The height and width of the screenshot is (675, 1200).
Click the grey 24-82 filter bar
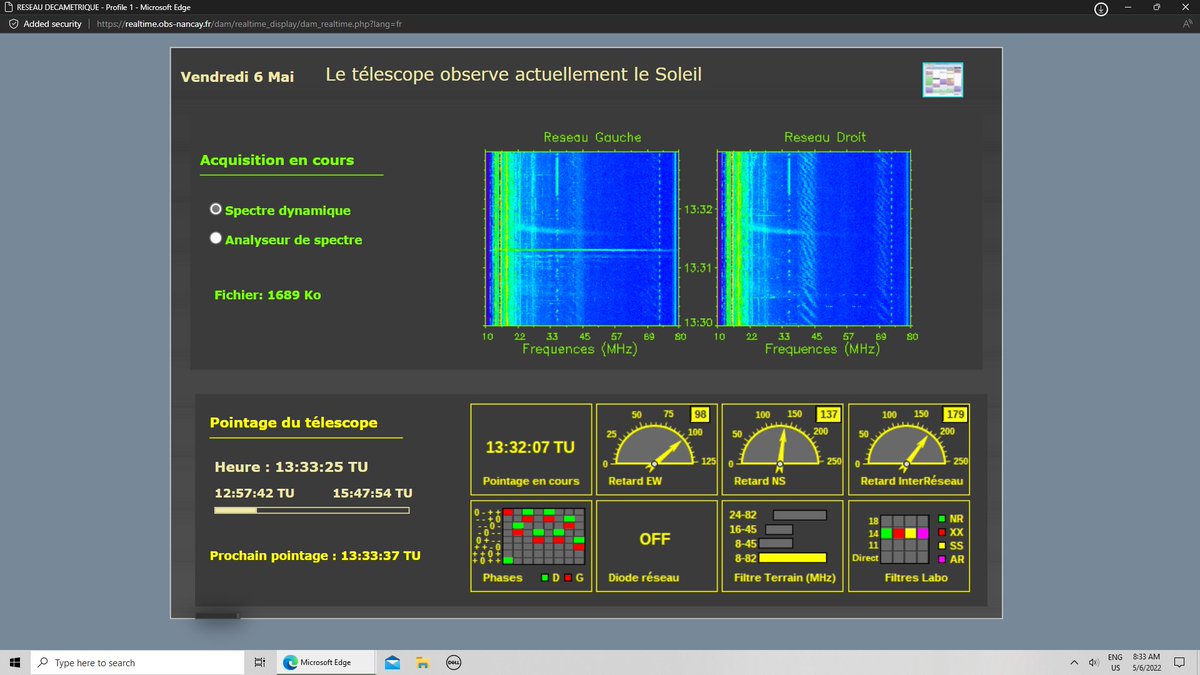800,515
